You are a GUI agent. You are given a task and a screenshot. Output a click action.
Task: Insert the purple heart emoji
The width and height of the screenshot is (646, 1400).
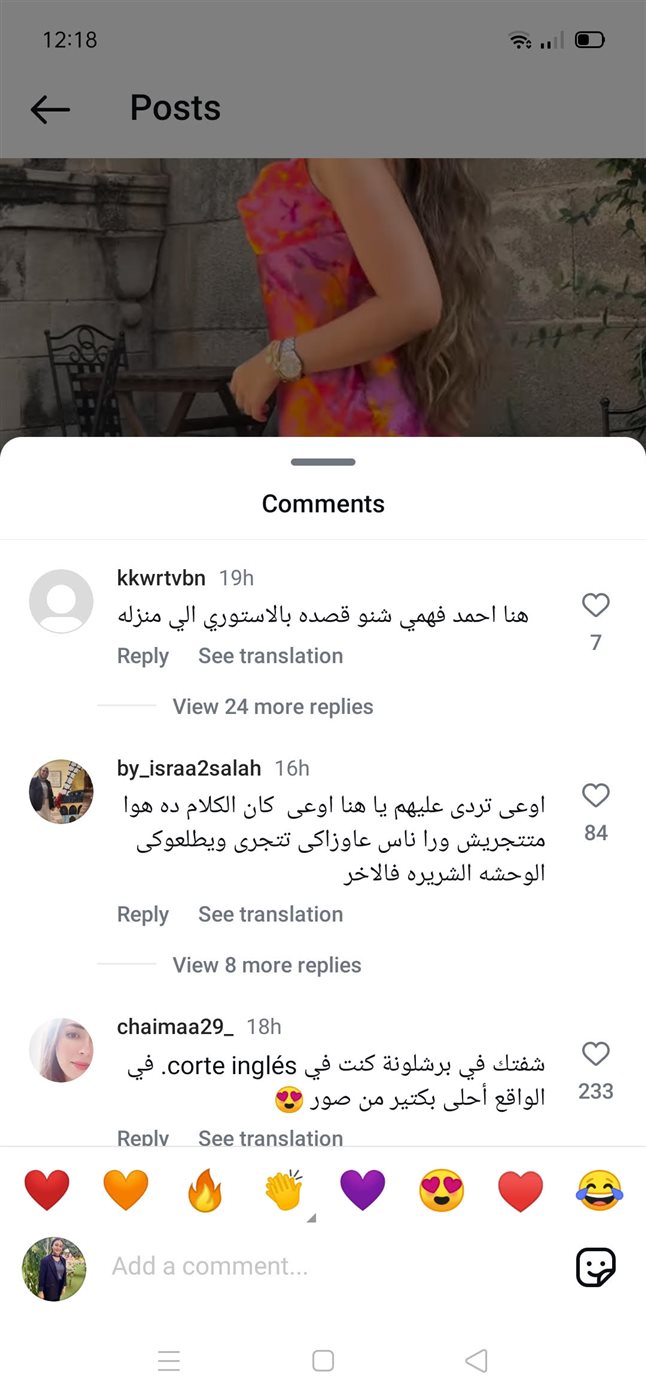pos(363,1192)
